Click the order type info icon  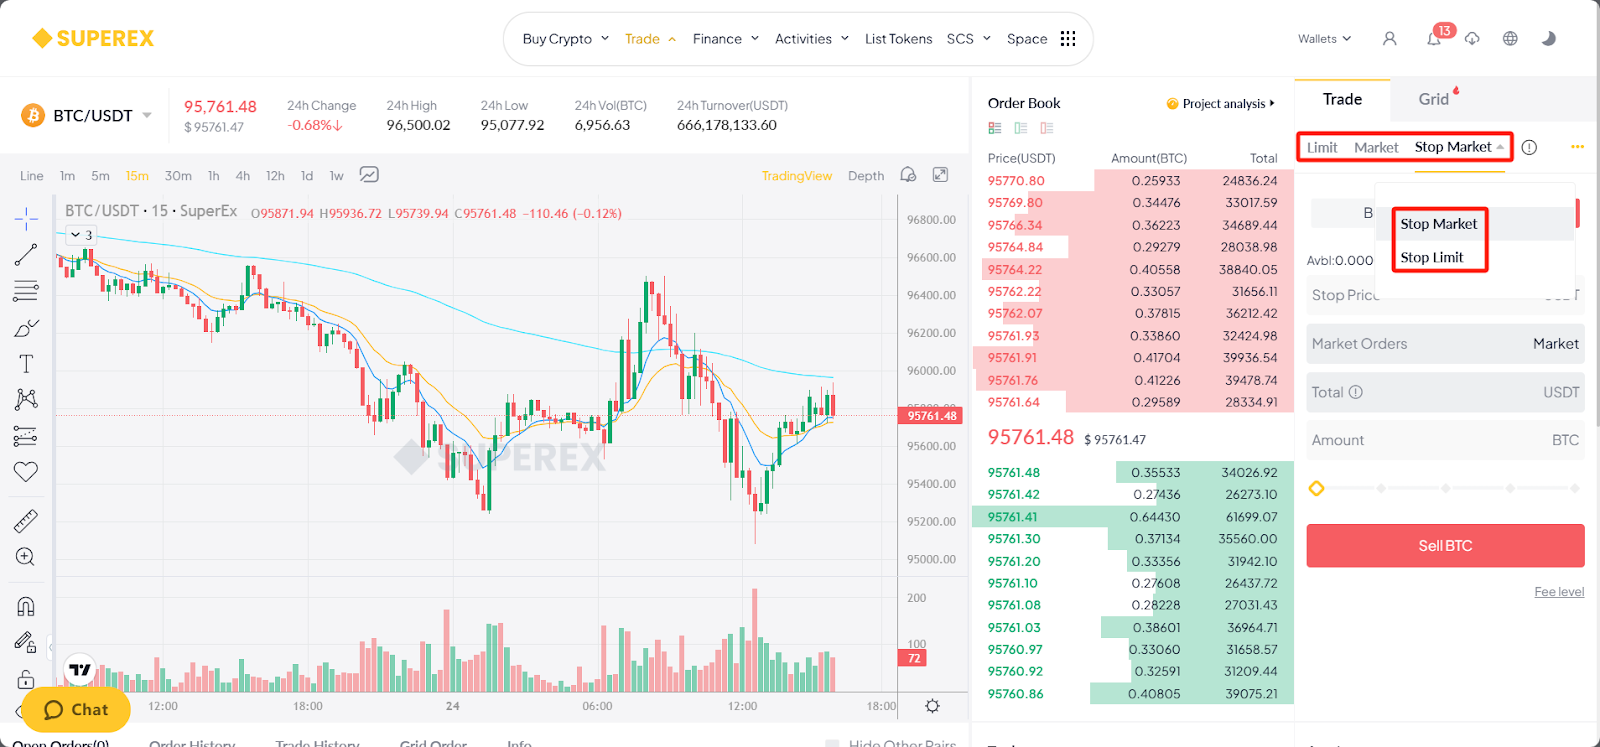(1529, 147)
